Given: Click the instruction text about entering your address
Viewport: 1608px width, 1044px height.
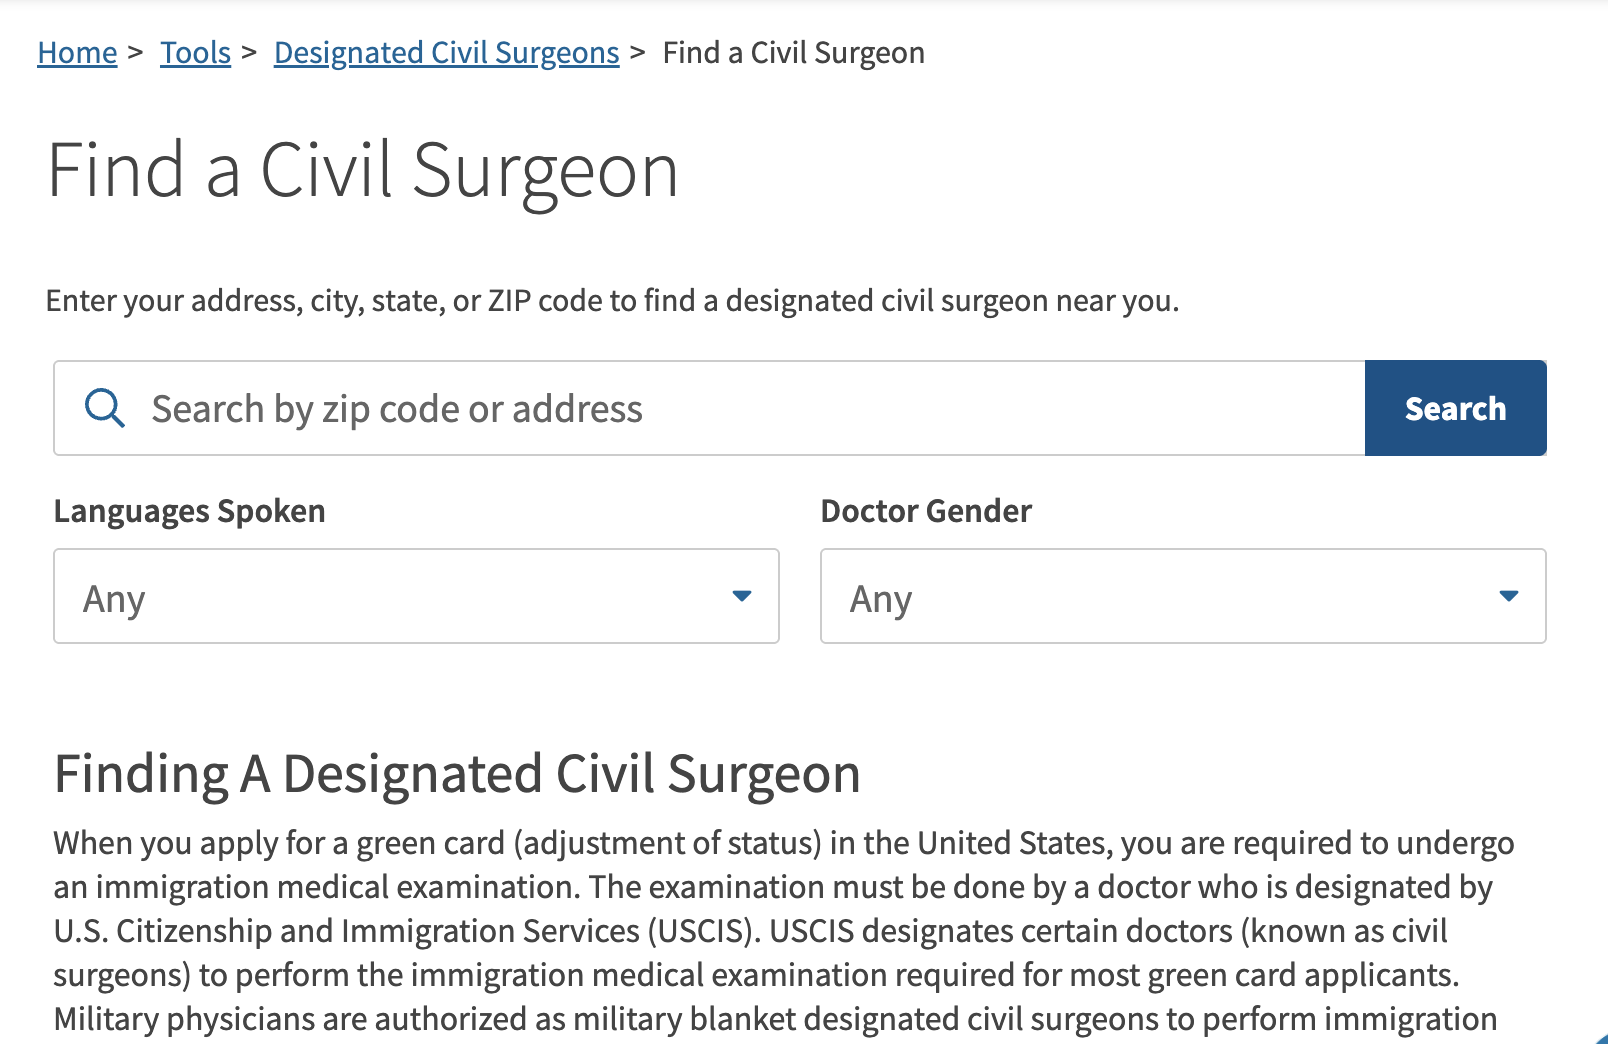Looking at the screenshot, I should tap(612, 301).
